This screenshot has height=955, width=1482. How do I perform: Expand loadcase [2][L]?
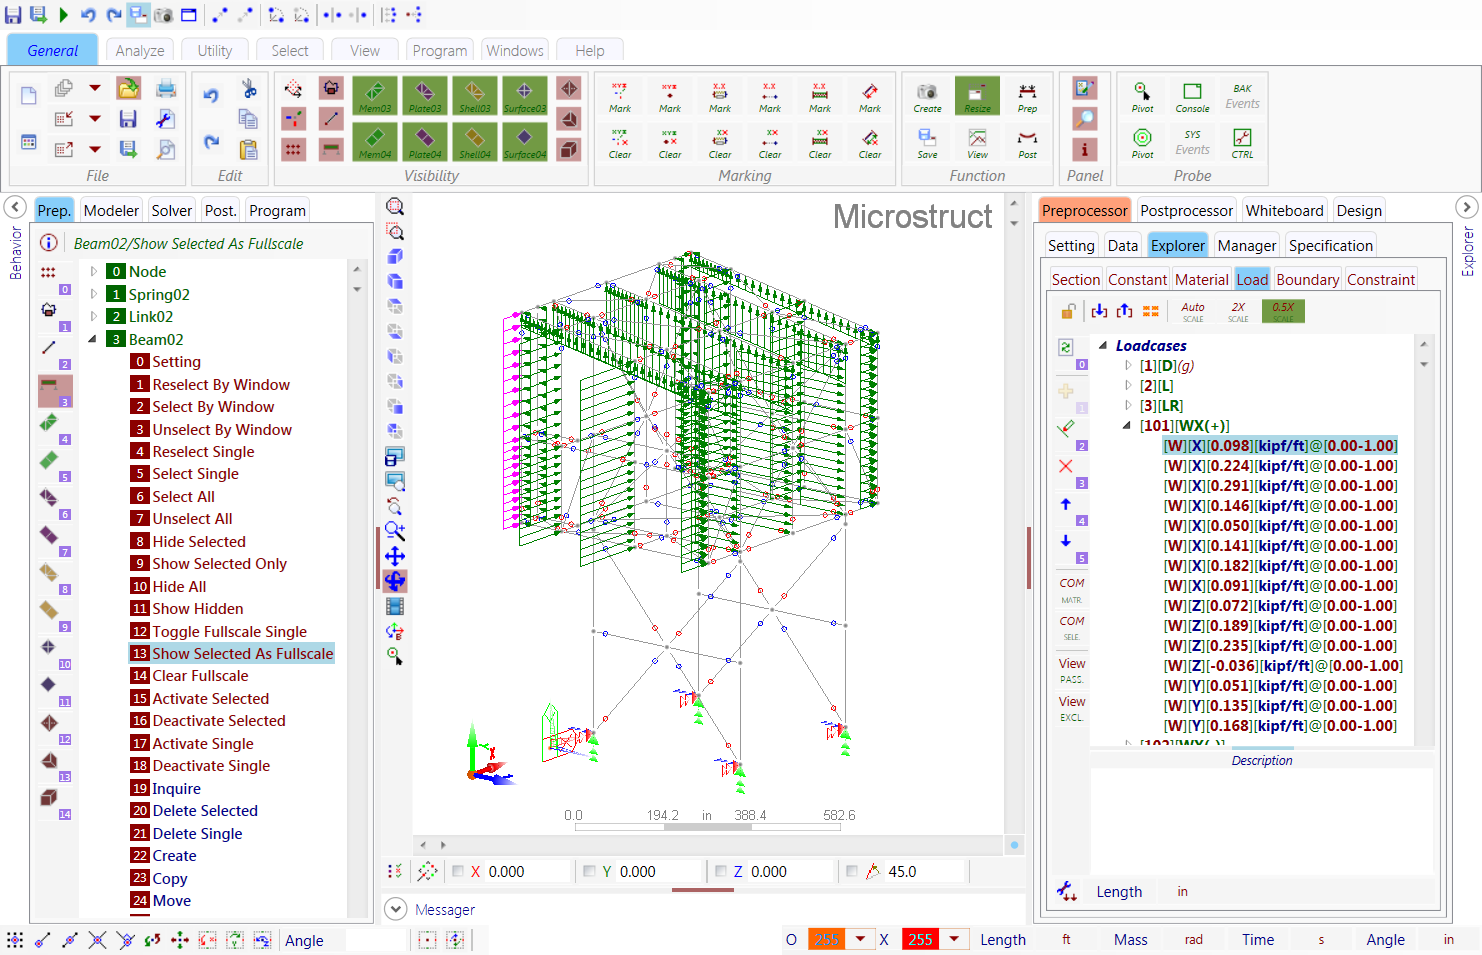1128,386
